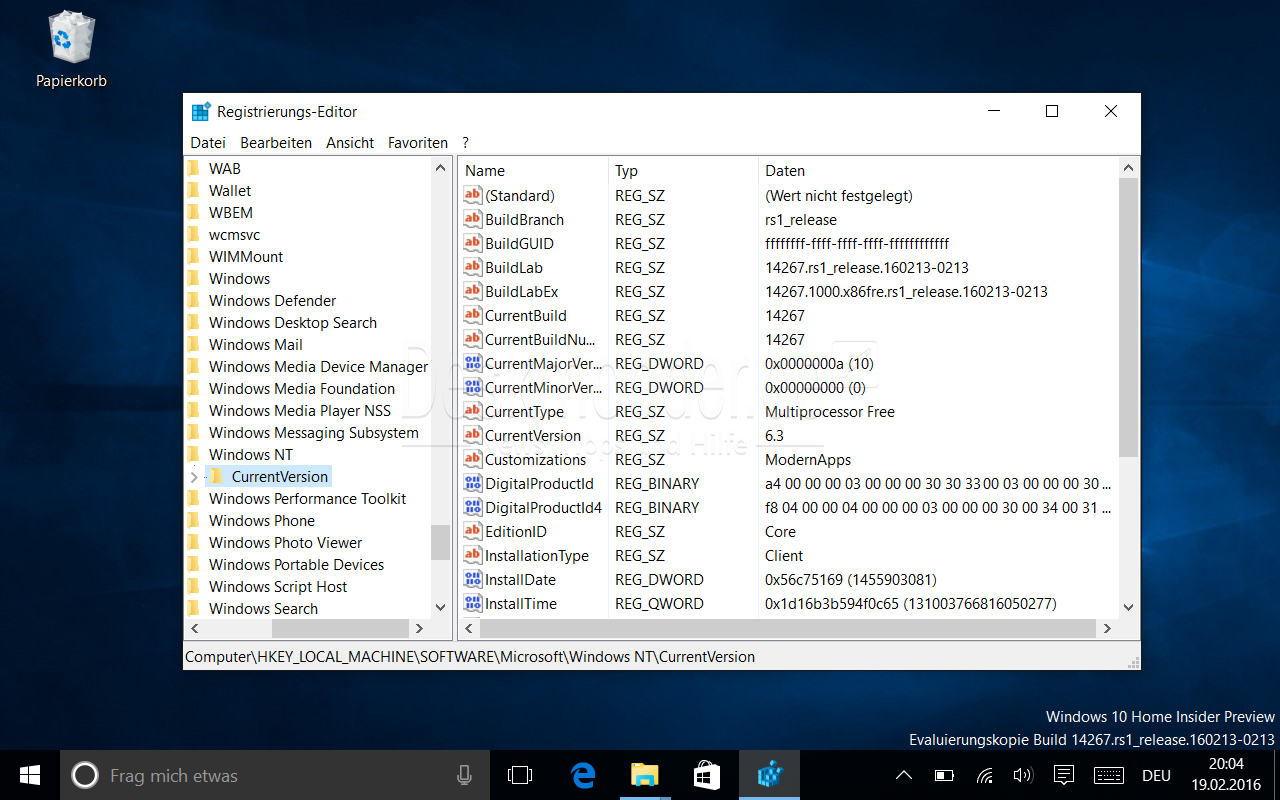Click the BuildGUID string value icon
The height and width of the screenshot is (800, 1280).
point(473,244)
